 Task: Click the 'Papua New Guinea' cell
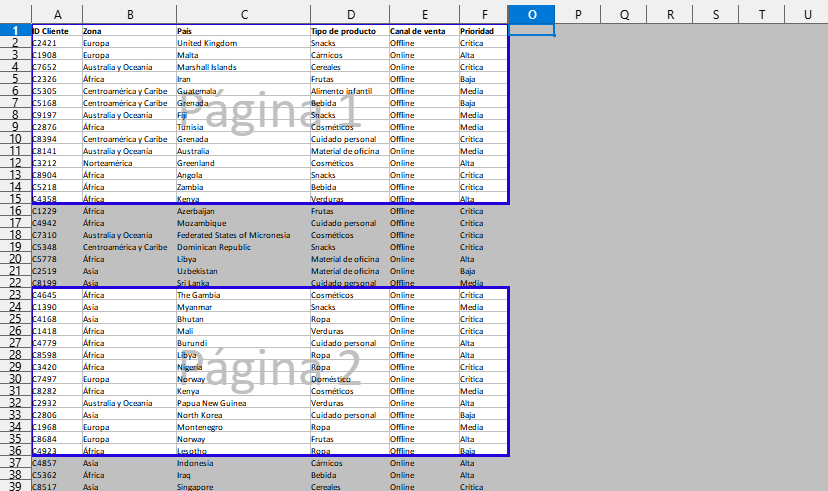tap(212, 403)
